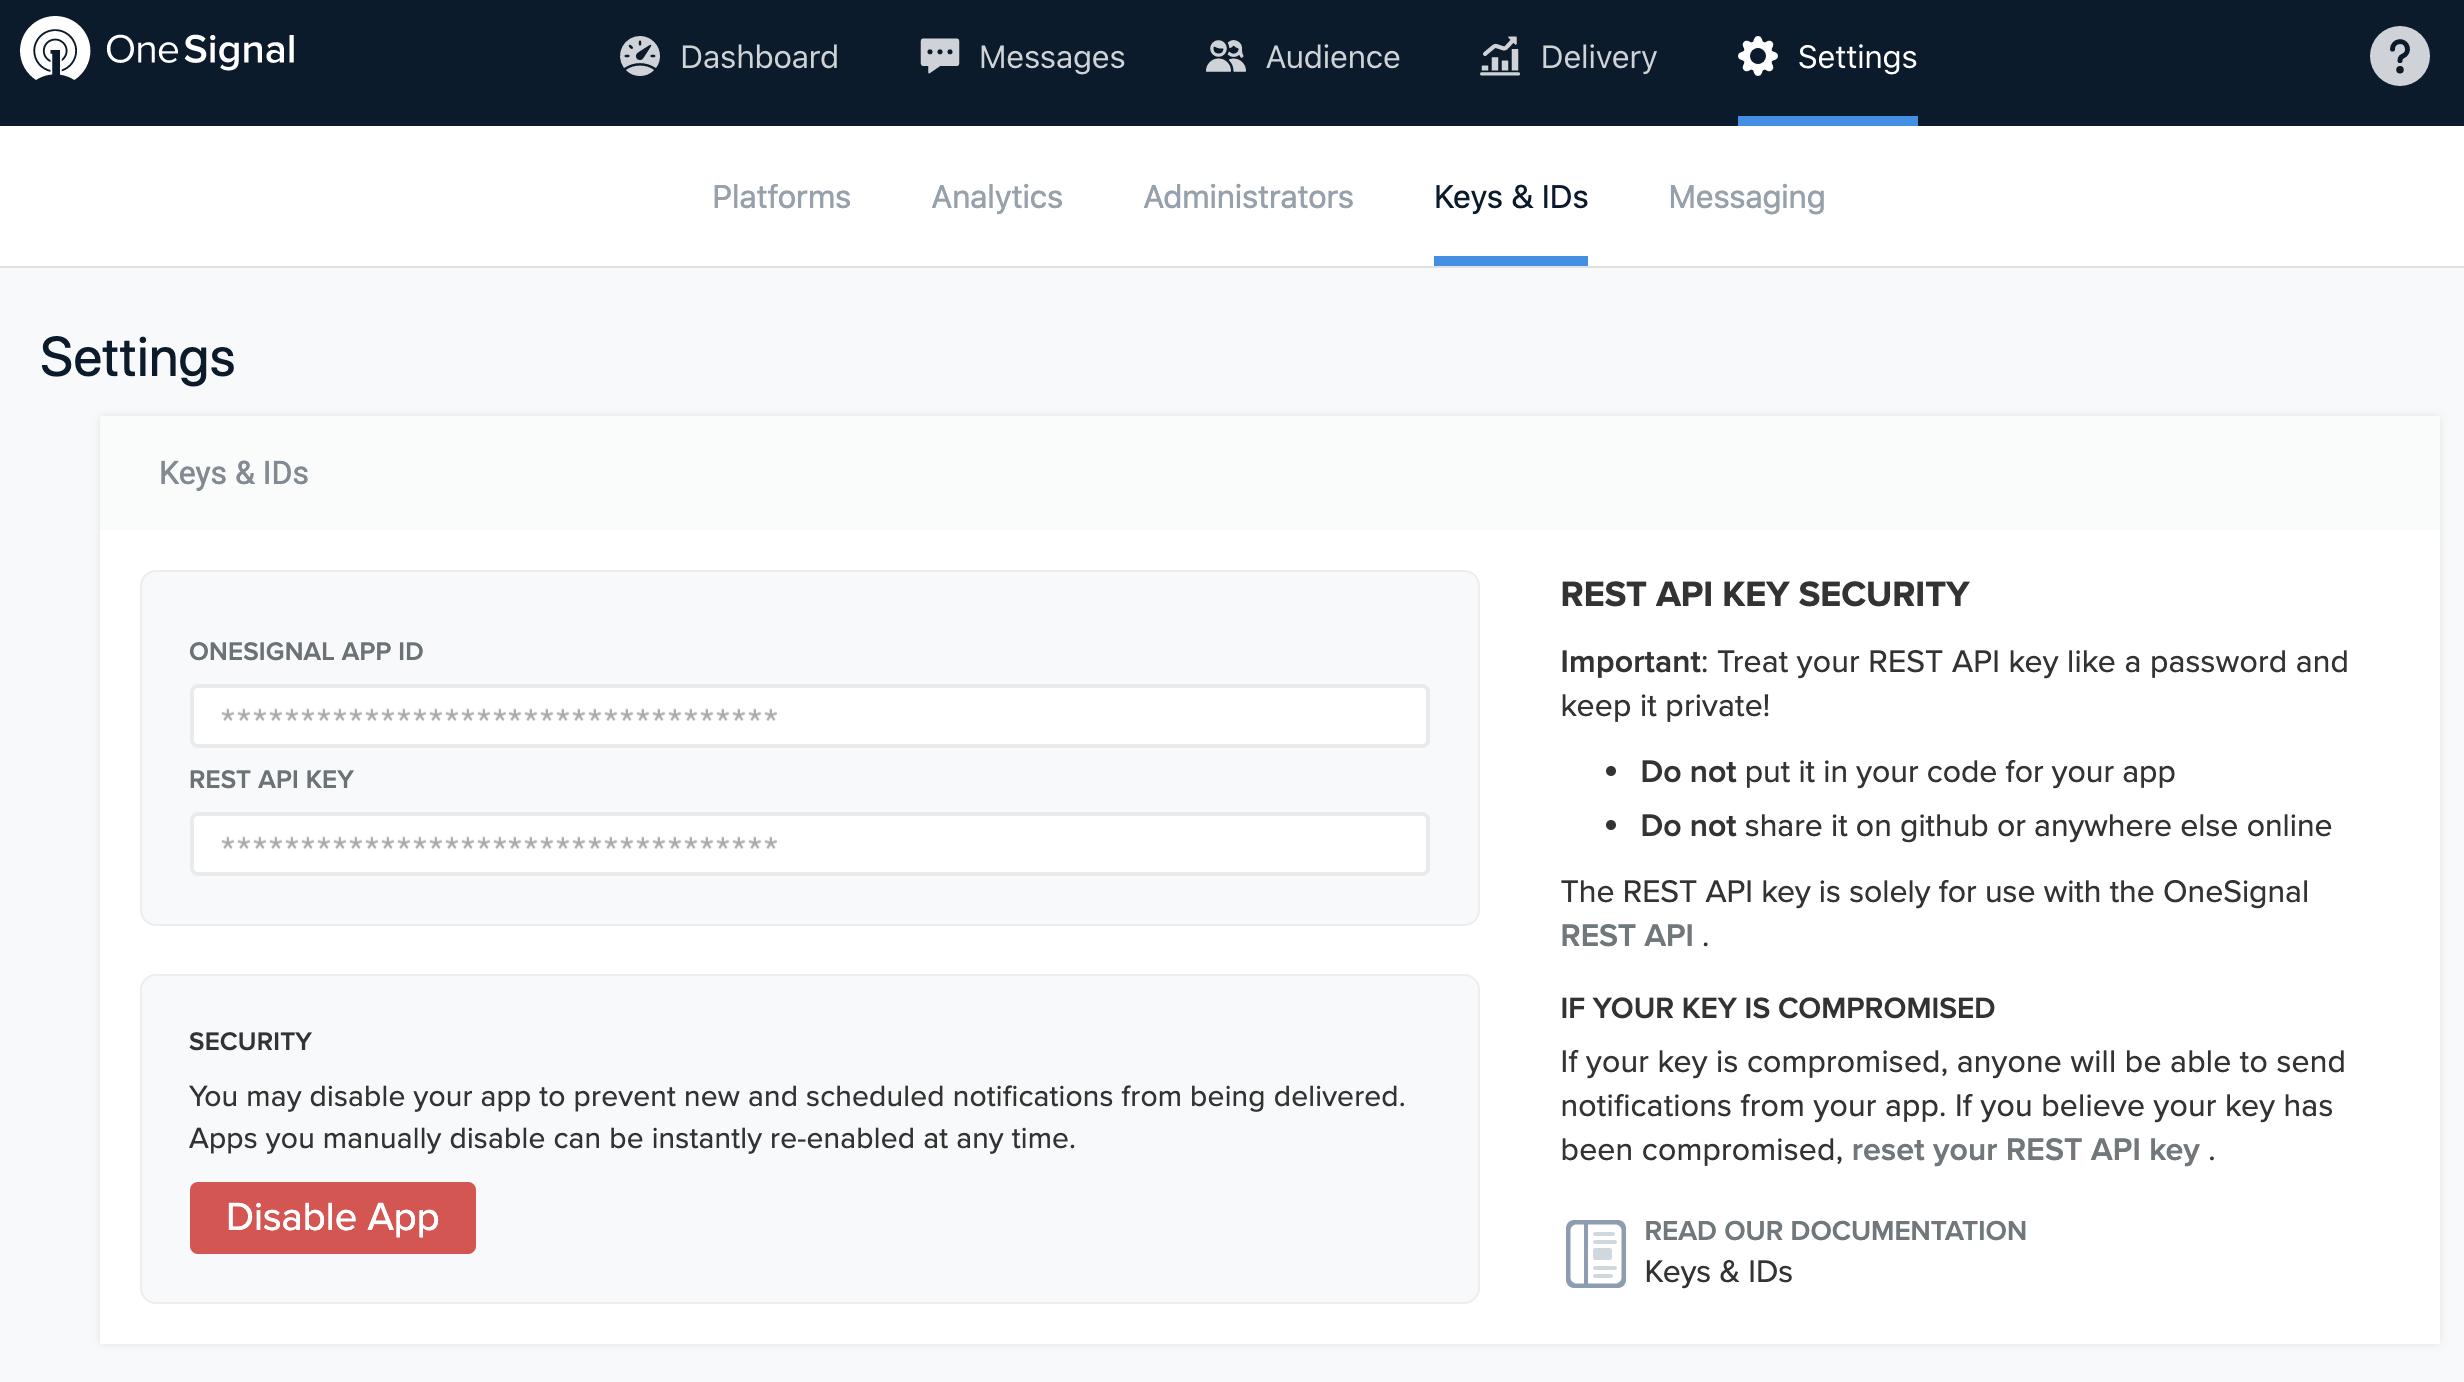Open help via the question mark icon

pos(2399,56)
